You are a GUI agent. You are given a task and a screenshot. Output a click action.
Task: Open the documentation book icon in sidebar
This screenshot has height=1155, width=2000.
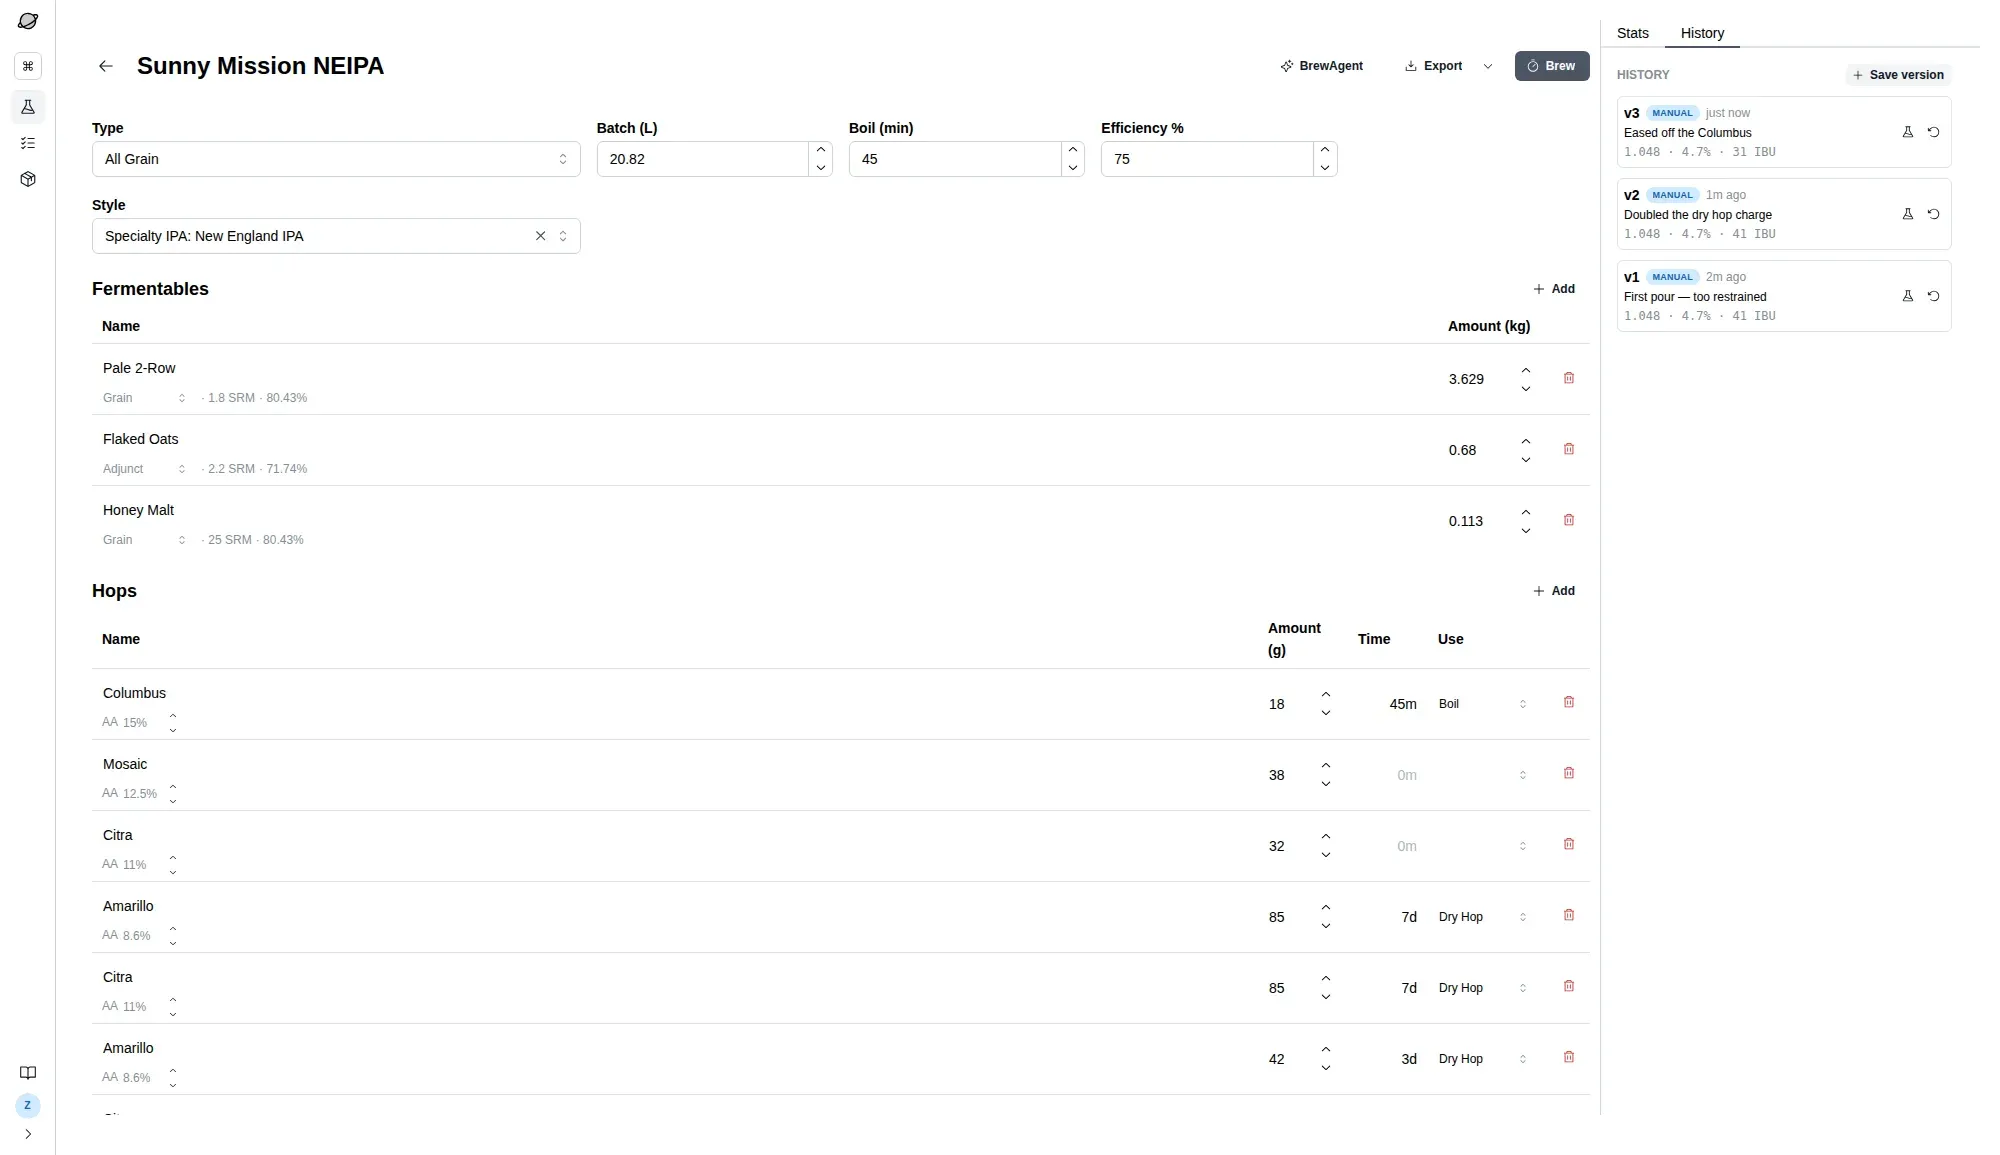[x=28, y=1073]
